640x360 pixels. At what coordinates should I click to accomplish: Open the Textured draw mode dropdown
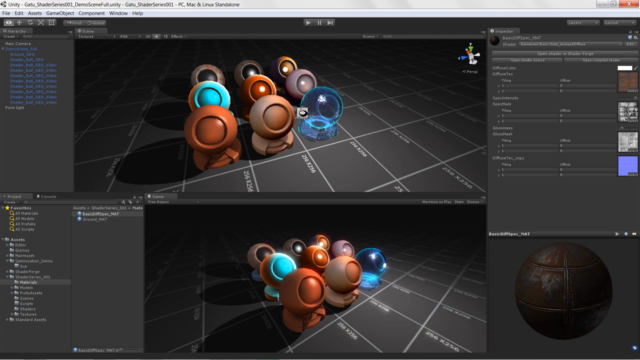click(x=96, y=36)
